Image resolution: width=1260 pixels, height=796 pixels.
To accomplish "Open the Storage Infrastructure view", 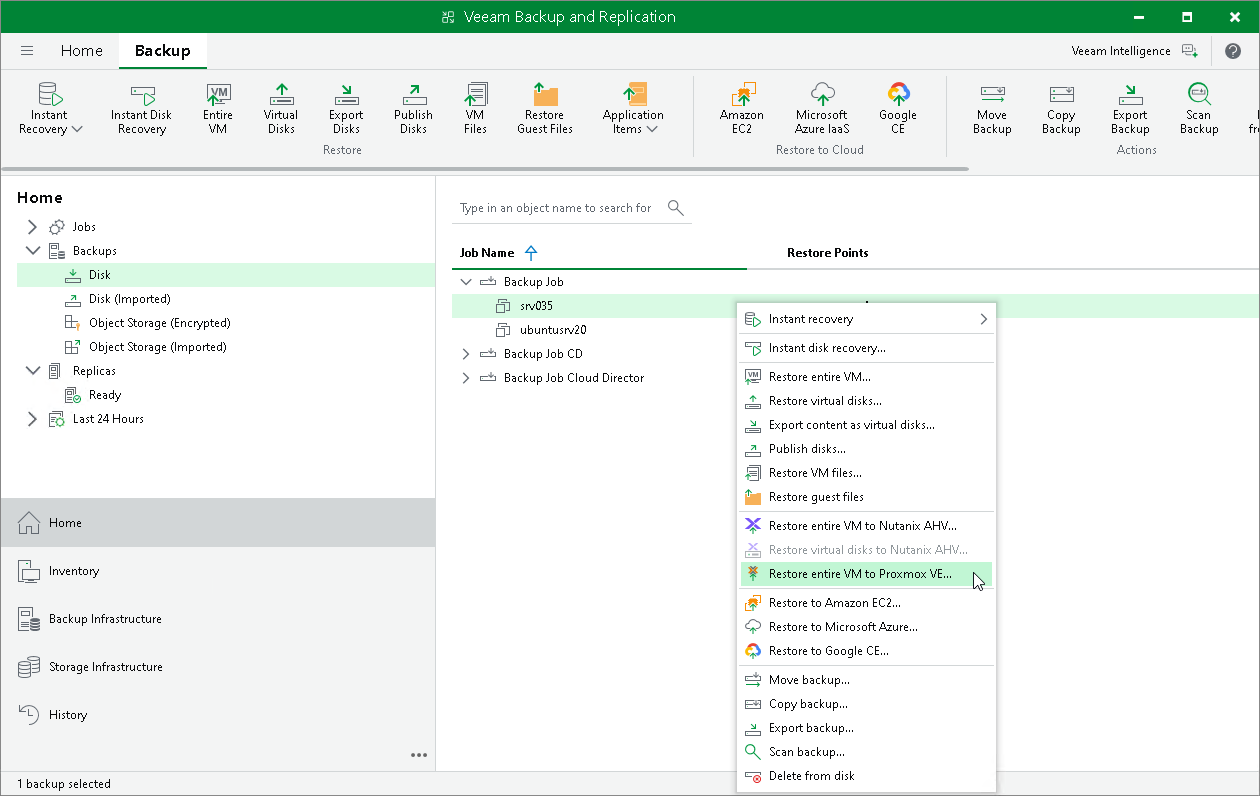I will 218,667.
